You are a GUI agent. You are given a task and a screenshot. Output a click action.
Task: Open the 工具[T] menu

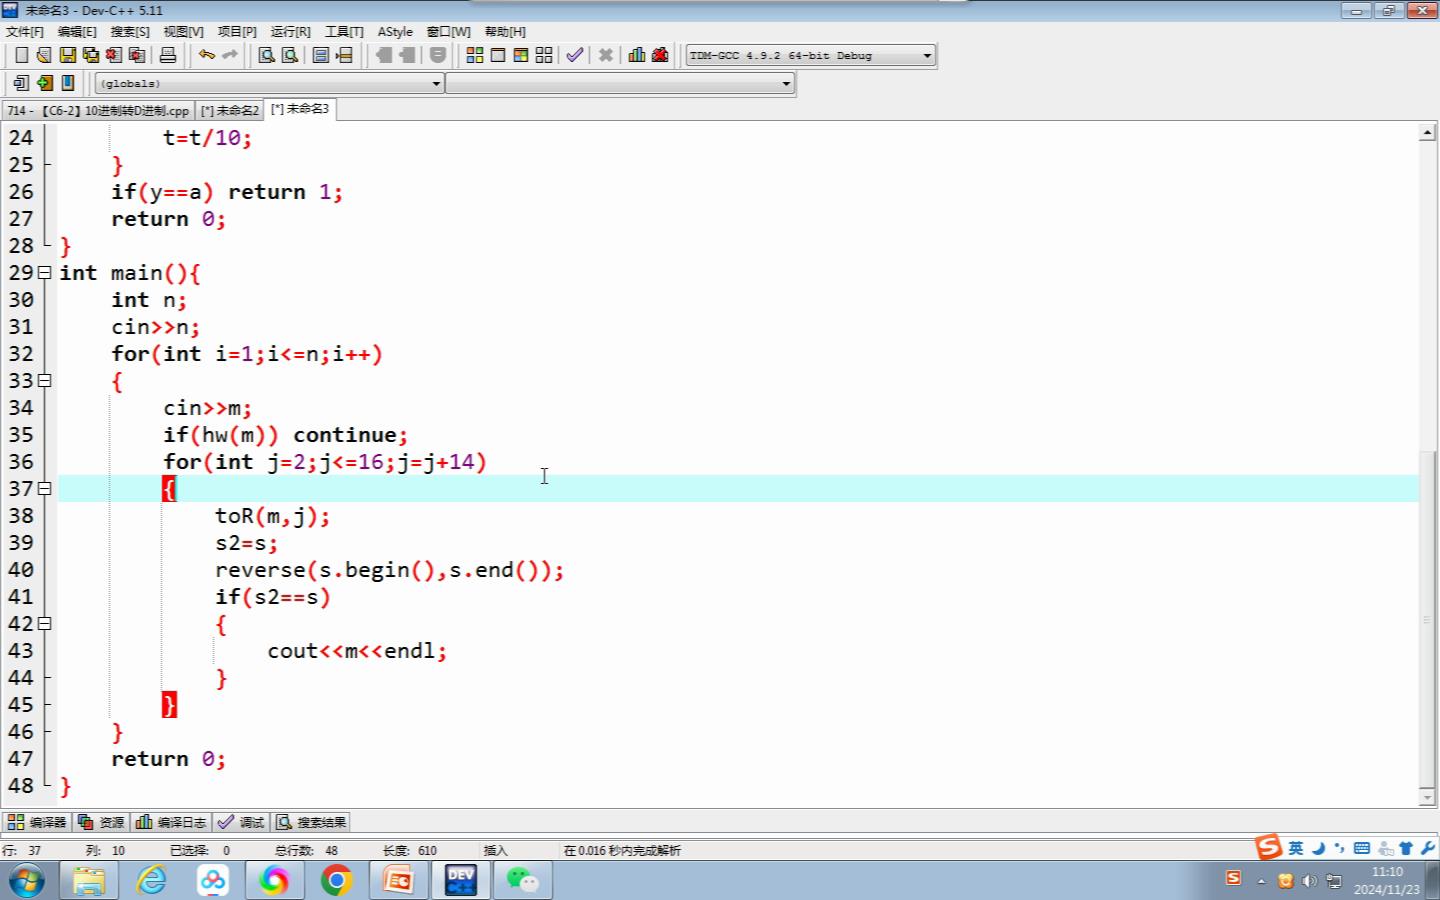(x=344, y=32)
